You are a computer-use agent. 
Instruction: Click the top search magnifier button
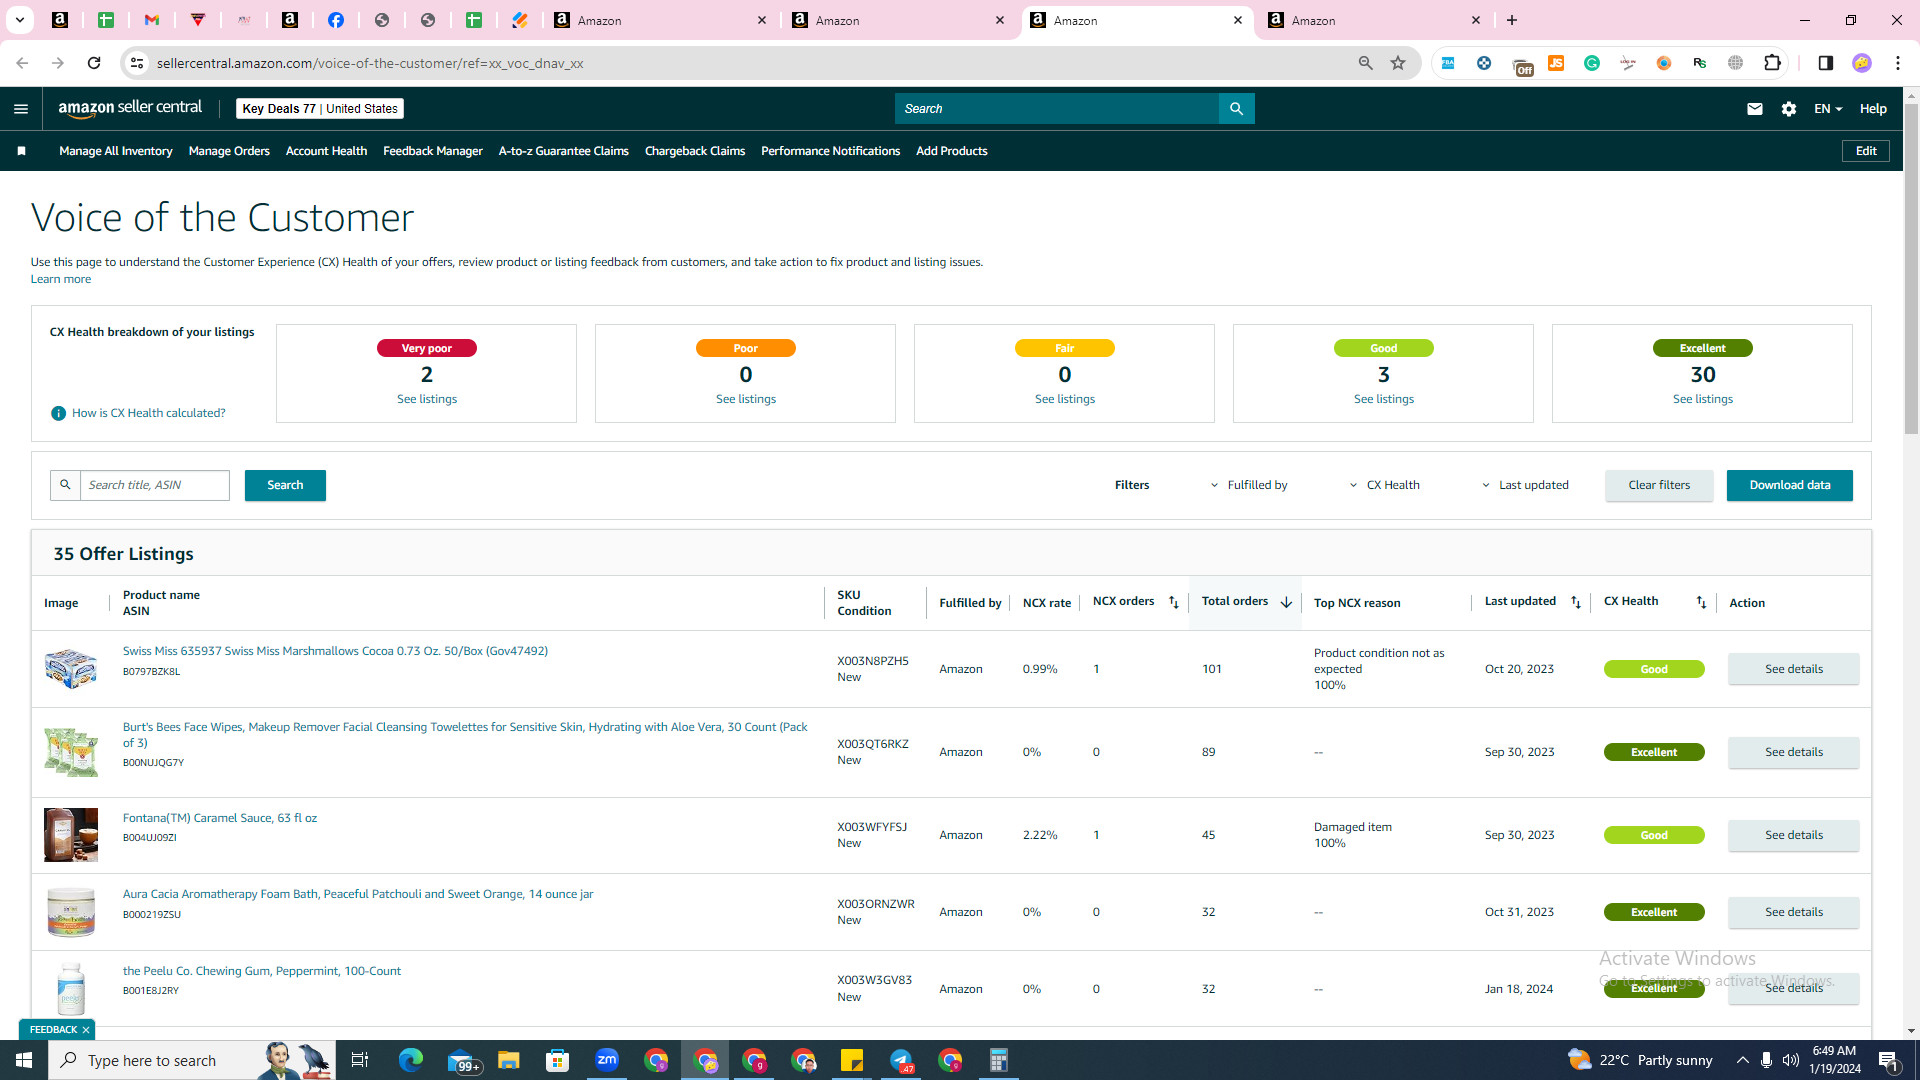coord(1237,109)
